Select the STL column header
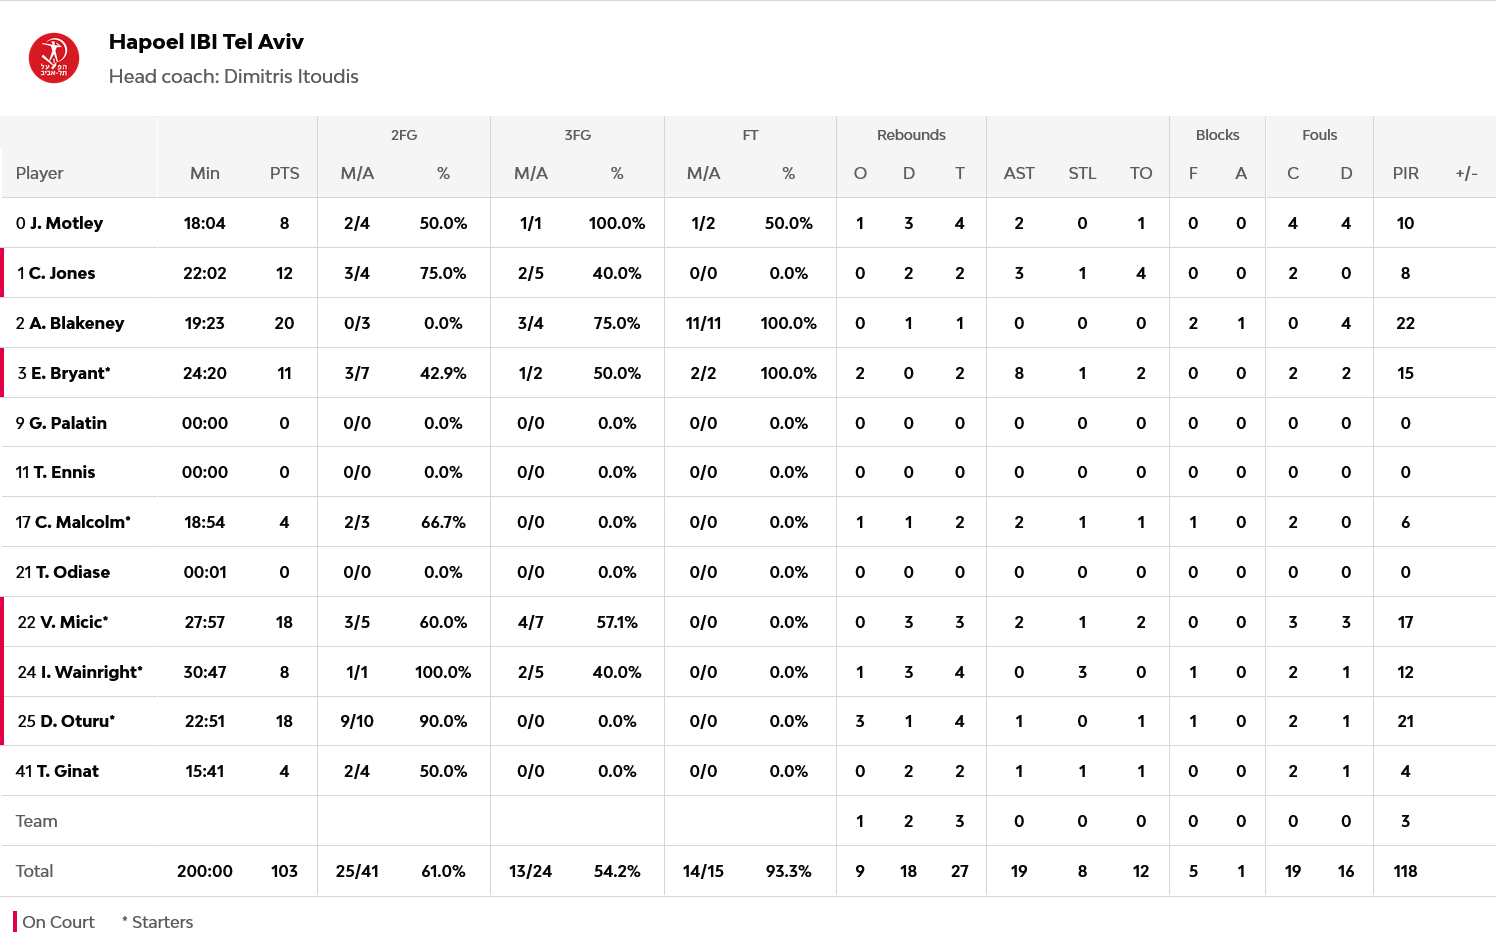 [x=1082, y=173]
